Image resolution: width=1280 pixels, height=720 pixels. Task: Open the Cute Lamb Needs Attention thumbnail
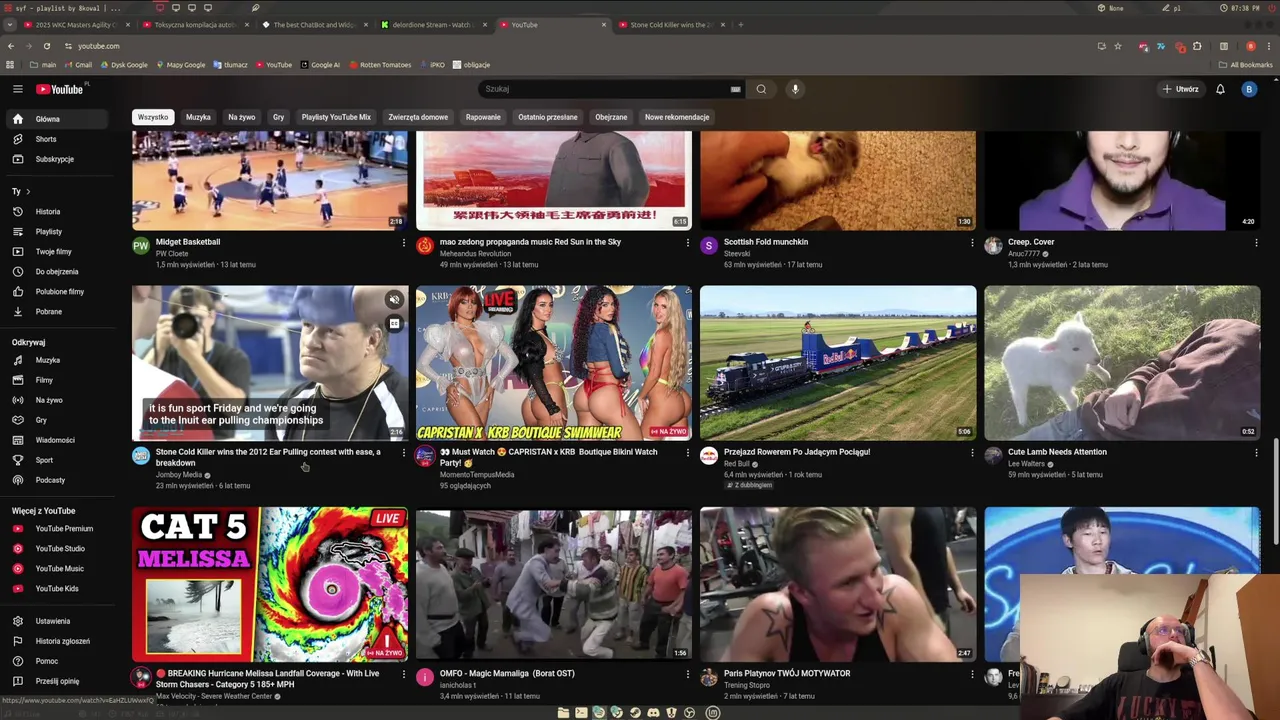(x=1122, y=363)
